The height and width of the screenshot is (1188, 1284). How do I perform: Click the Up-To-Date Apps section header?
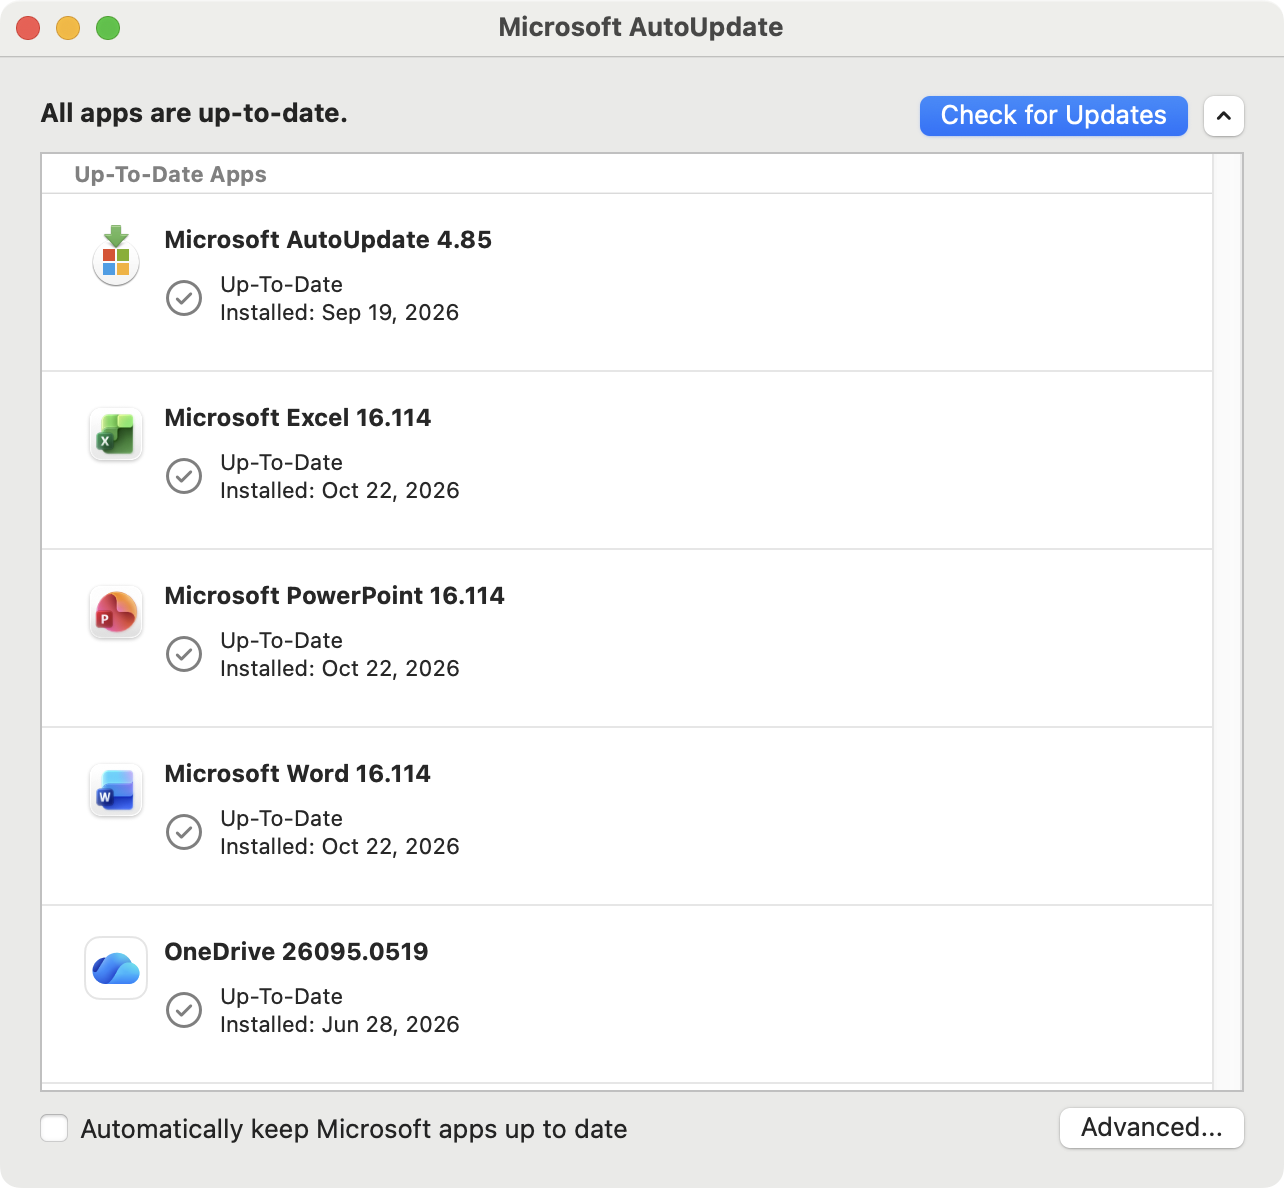click(170, 174)
